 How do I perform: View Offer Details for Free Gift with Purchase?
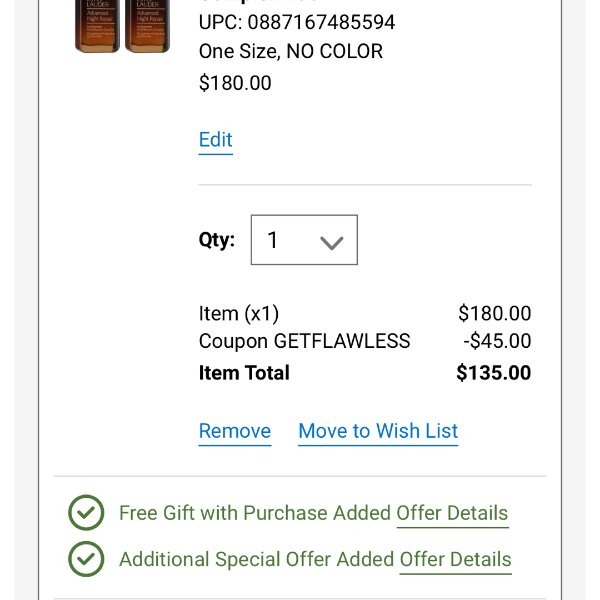[x=452, y=513]
